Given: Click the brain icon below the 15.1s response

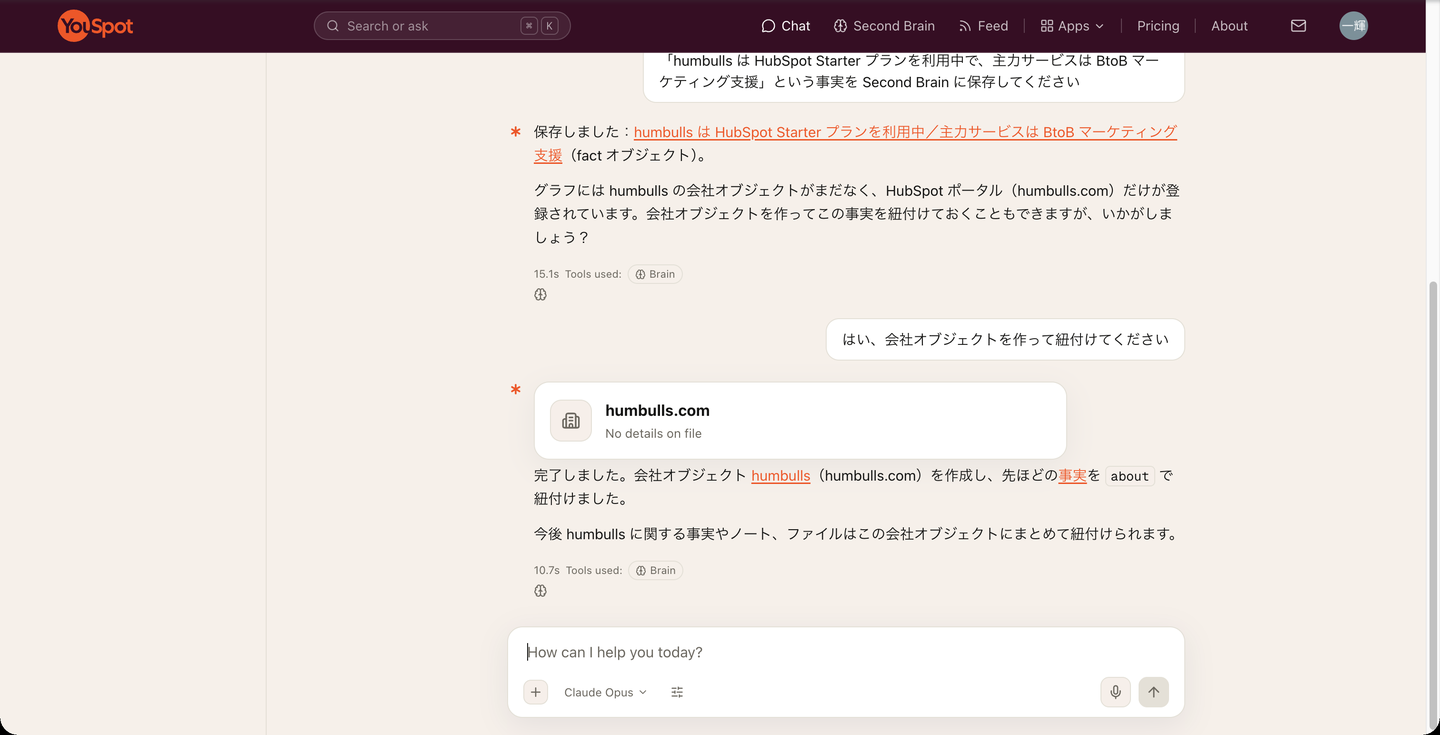Looking at the screenshot, I should [540, 295].
